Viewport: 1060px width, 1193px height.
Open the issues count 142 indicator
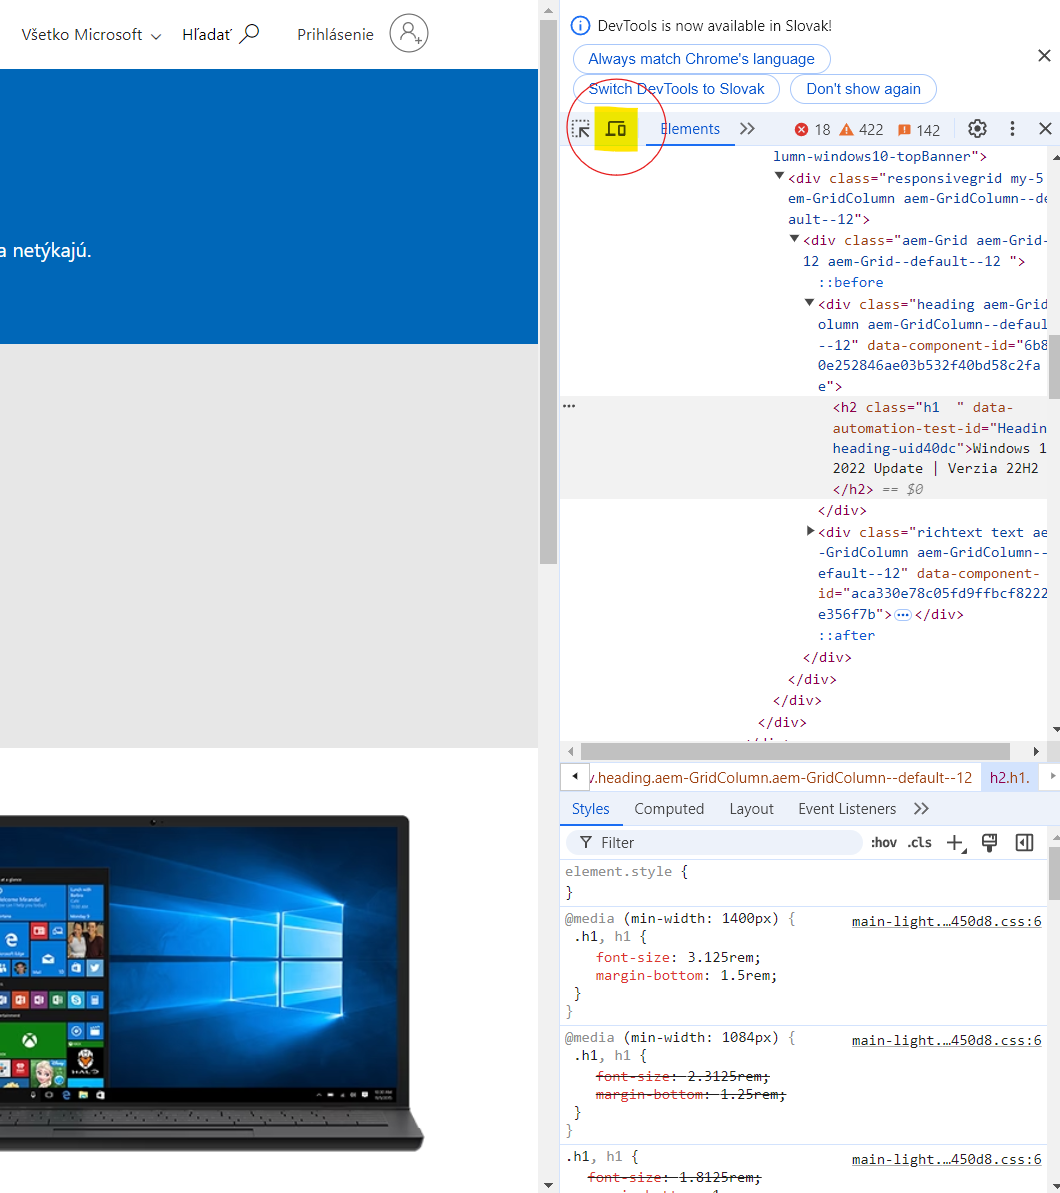(x=919, y=130)
